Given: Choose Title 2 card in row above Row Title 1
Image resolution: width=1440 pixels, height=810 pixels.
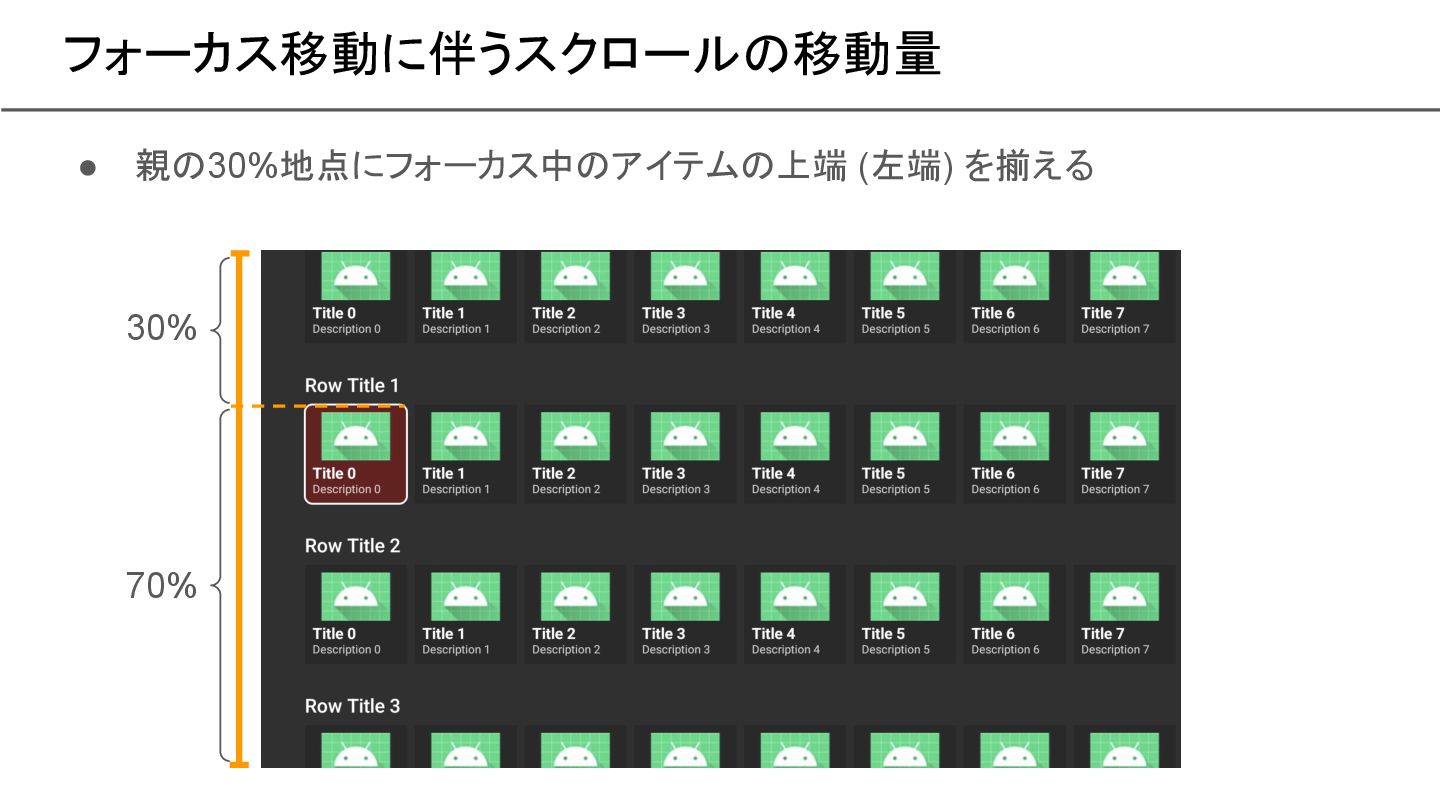Looking at the screenshot, I should [x=575, y=297].
